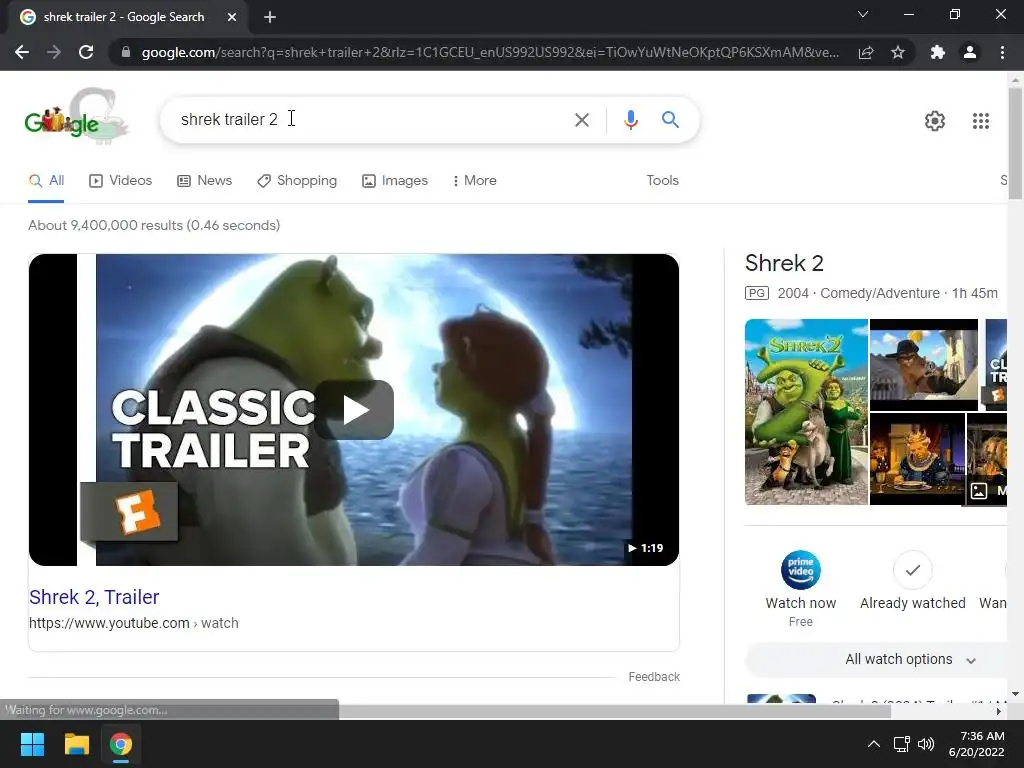The height and width of the screenshot is (768, 1024).
Task: Open the Shrek 2, Trailer link
Action: 94,597
